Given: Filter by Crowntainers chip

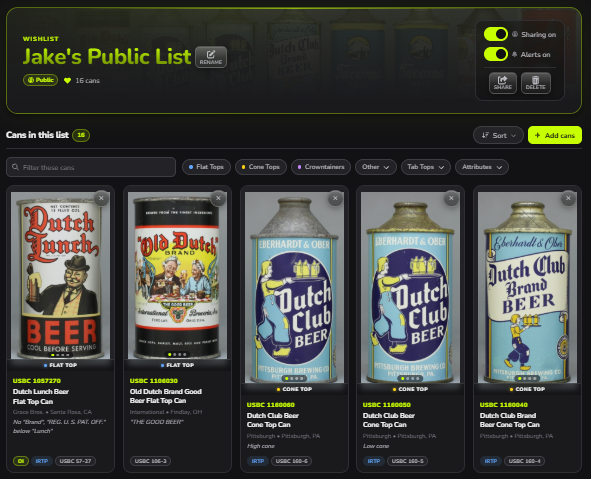Looking at the screenshot, I should pos(321,167).
